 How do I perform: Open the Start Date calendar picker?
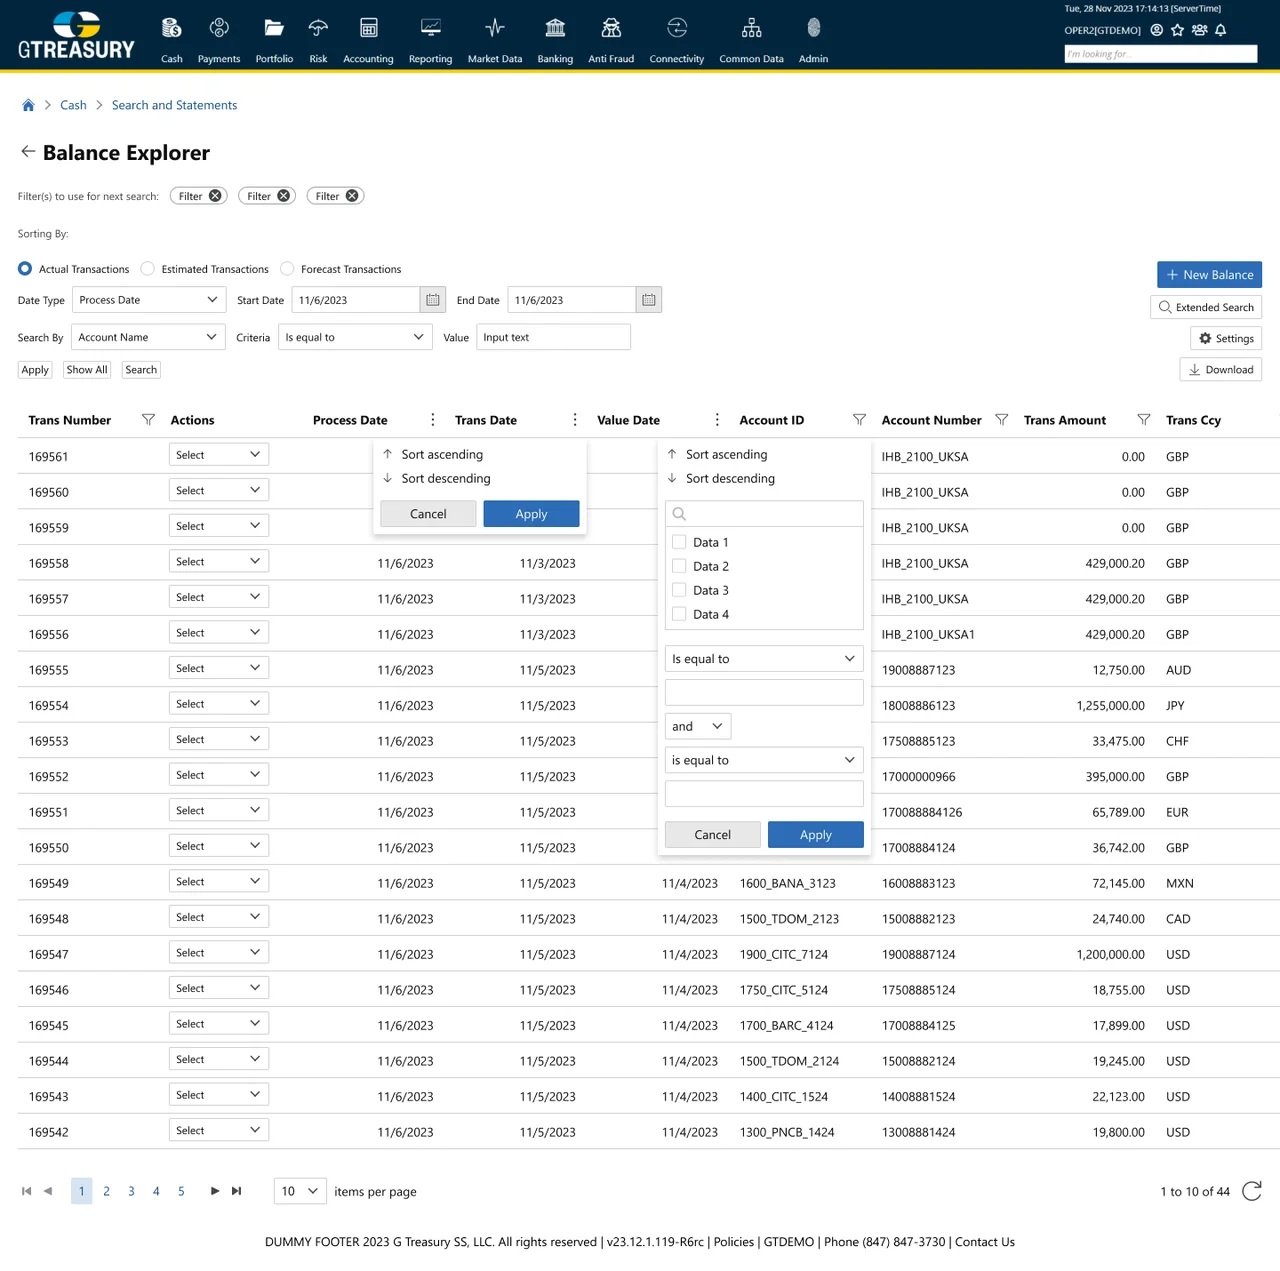pyautogui.click(x=433, y=300)
